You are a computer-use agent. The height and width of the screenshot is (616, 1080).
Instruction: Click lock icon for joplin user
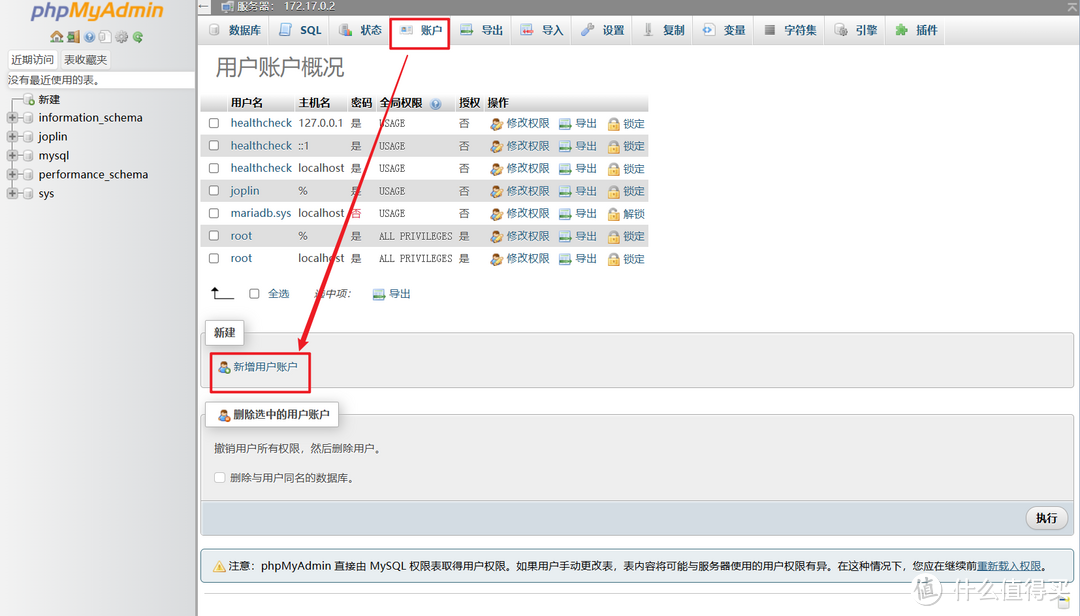point(613,192)
